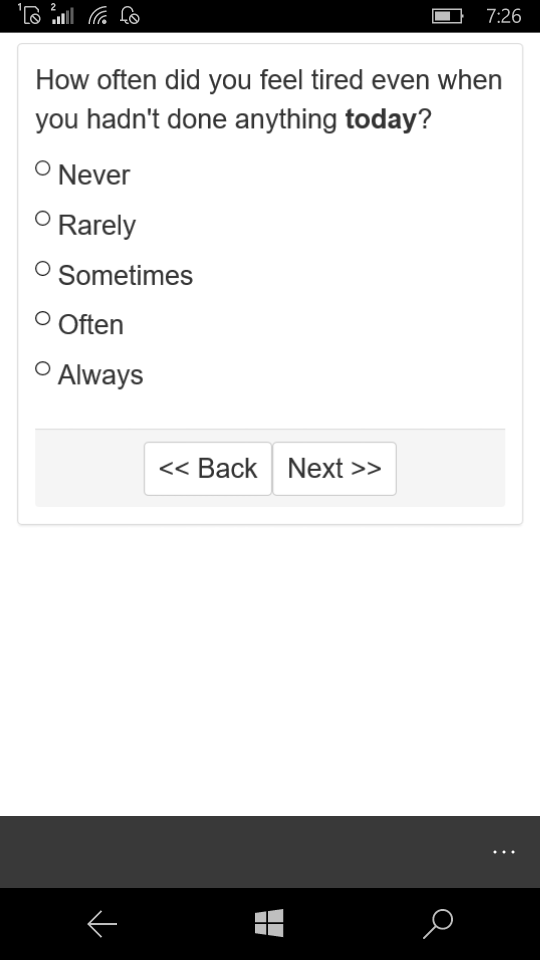The image size is (540, 960).
Task: Tap the Always label text
Action: (100, 375)
